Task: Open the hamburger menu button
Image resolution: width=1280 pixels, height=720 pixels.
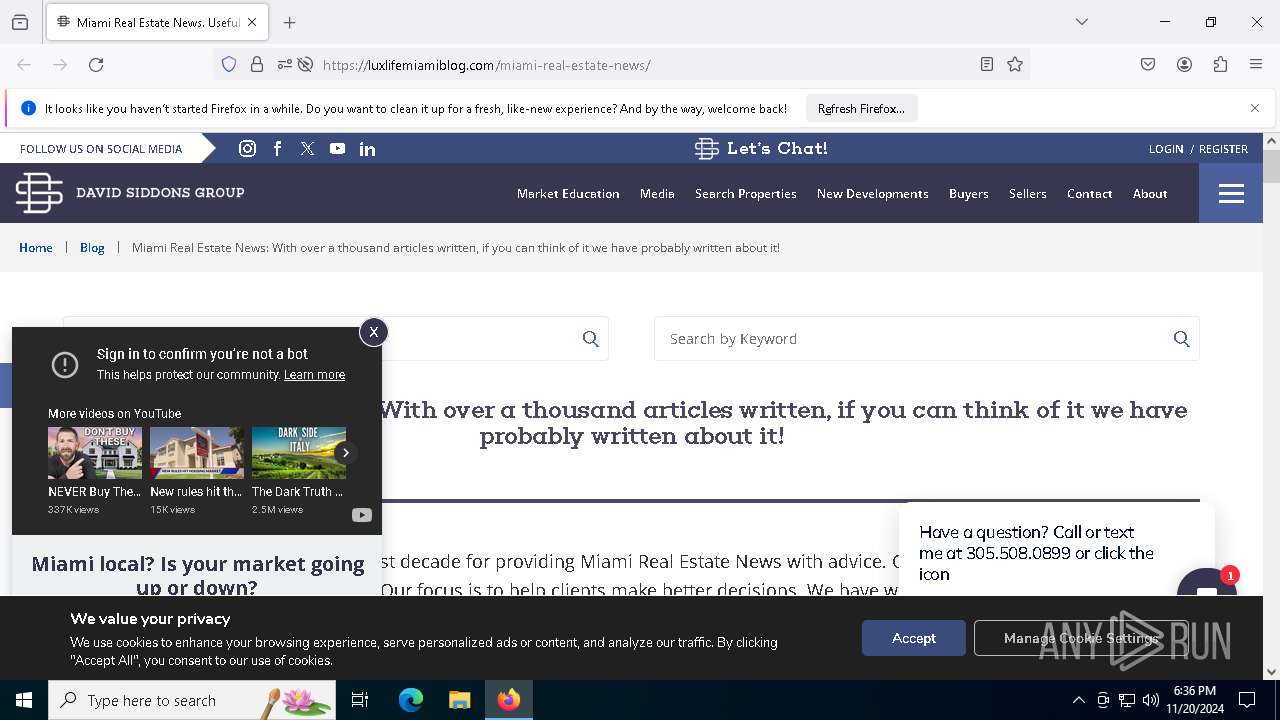Action: [1231, 193]
